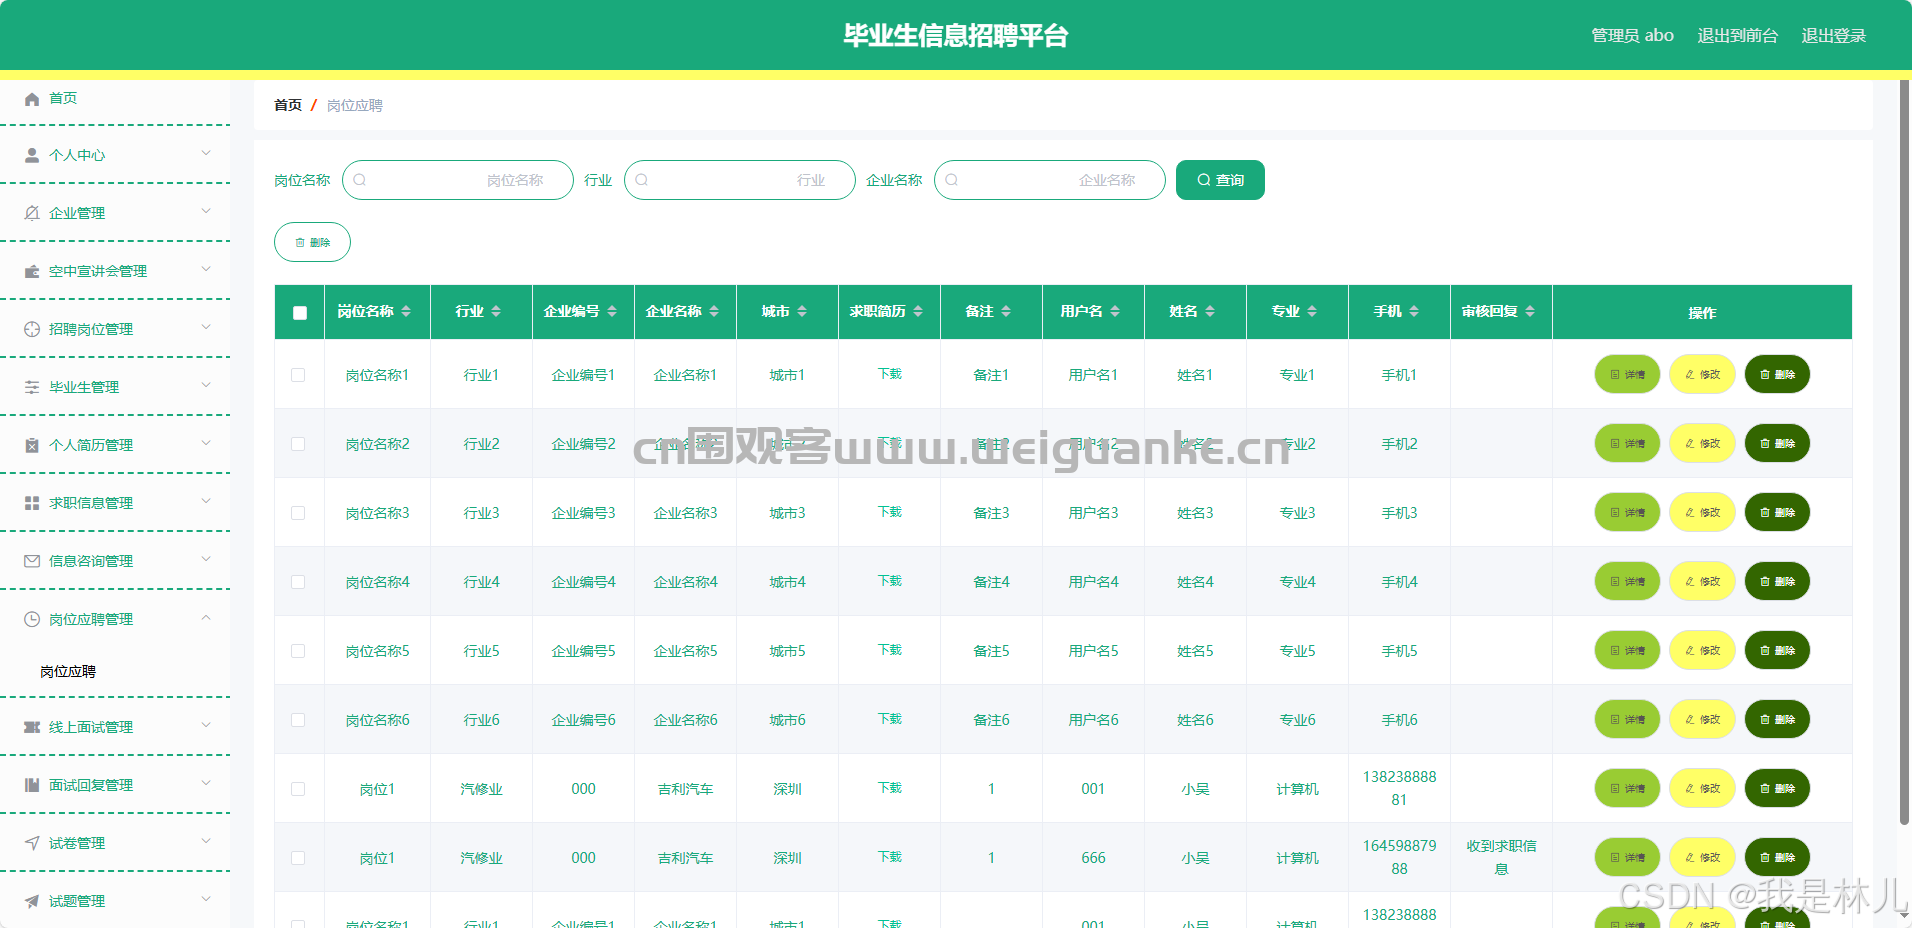Expand the 个人简历管理 chevron
This screenshot has height=928, width=1912.
coord(206,443)
